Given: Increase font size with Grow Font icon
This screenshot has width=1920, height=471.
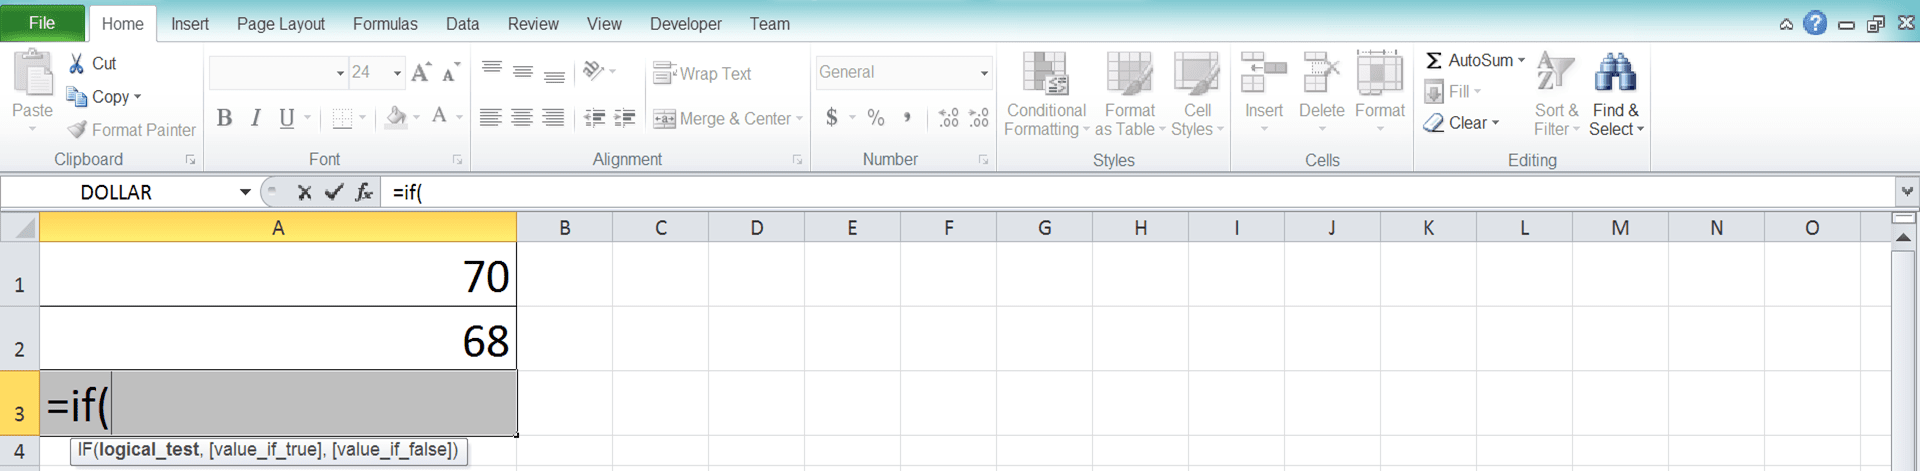Looking at the screenshot, I should point(421,72).
